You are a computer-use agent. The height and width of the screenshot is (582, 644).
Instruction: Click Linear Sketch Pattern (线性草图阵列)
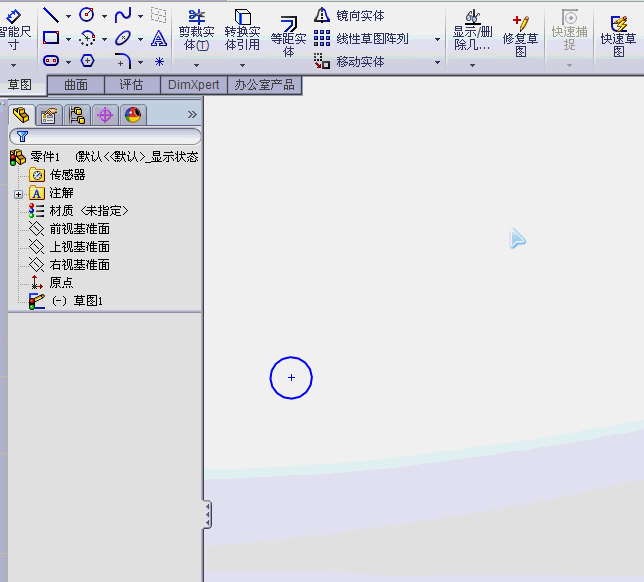(361, 39)
